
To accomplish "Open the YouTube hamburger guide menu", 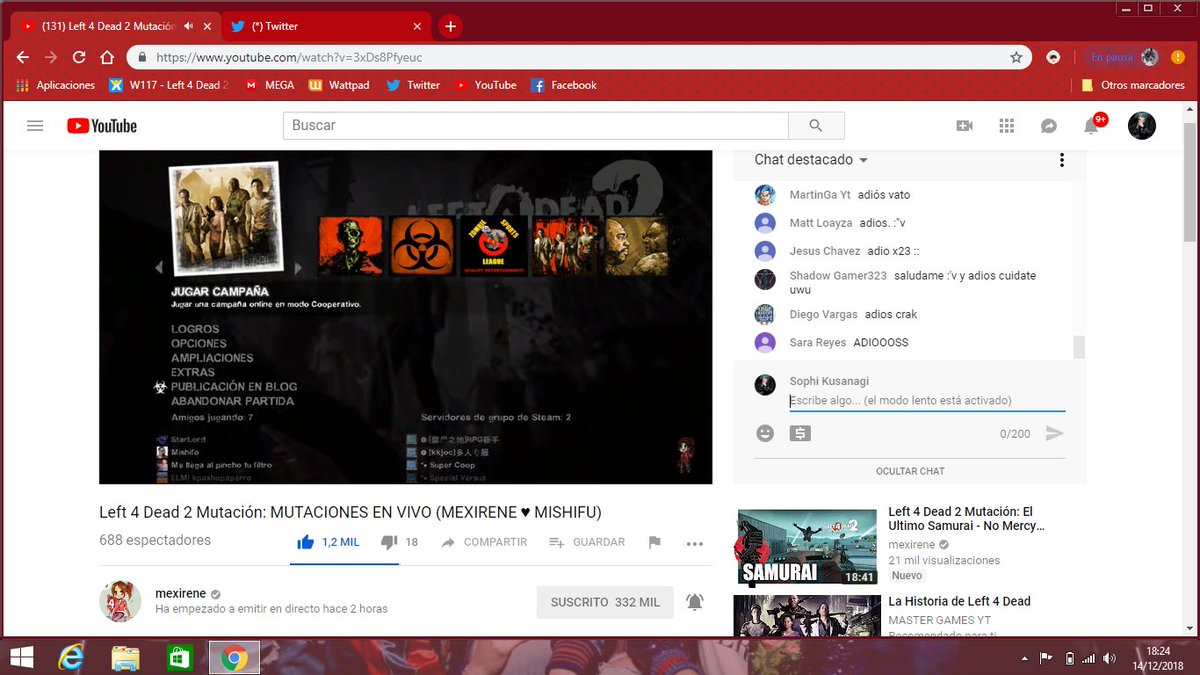I will pyautogui.click(x=35, y=126).
